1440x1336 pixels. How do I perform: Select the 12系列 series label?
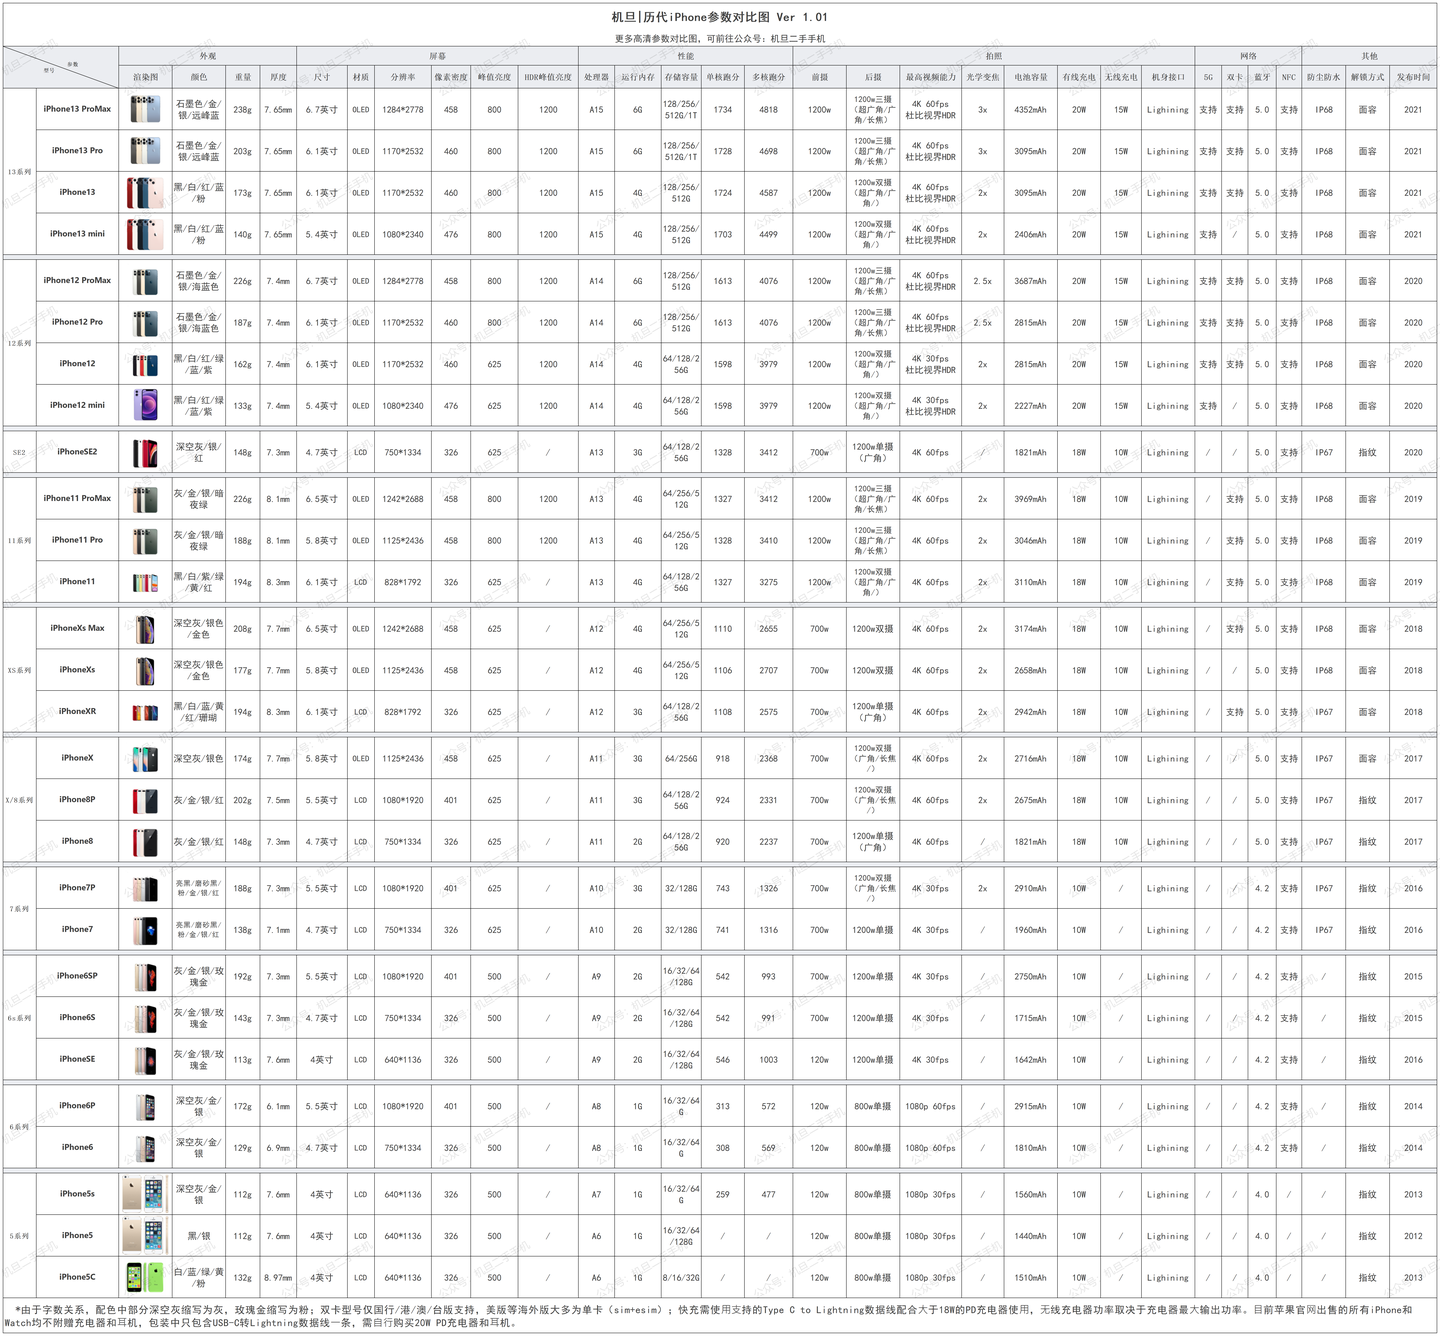coord(19,343)
